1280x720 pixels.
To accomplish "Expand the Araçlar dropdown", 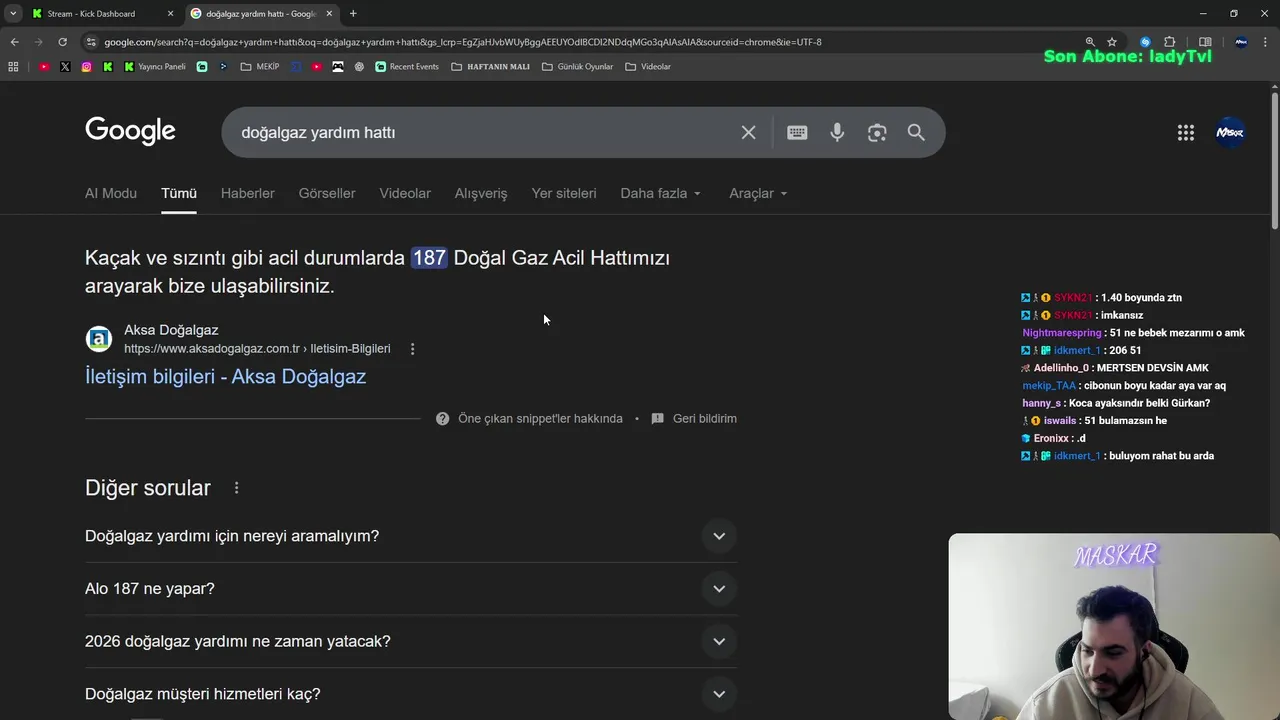I will 758,193.
